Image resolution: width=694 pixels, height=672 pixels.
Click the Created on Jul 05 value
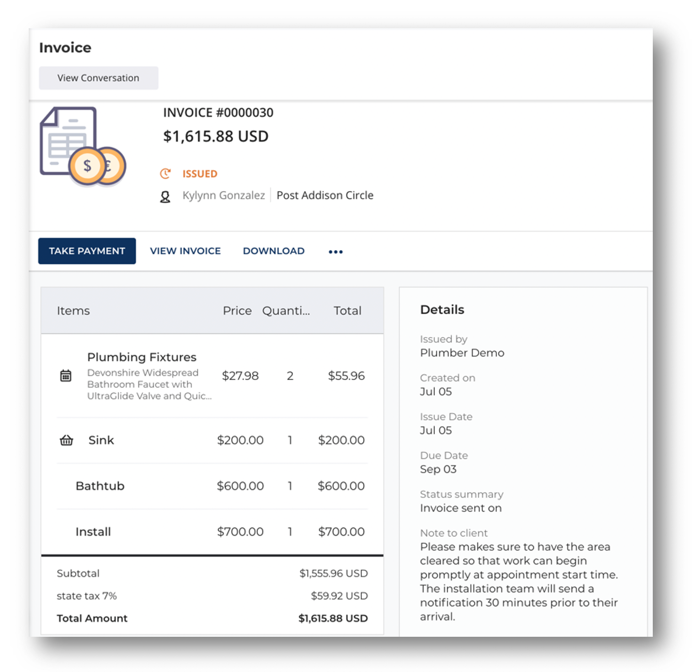coord(436,392)
